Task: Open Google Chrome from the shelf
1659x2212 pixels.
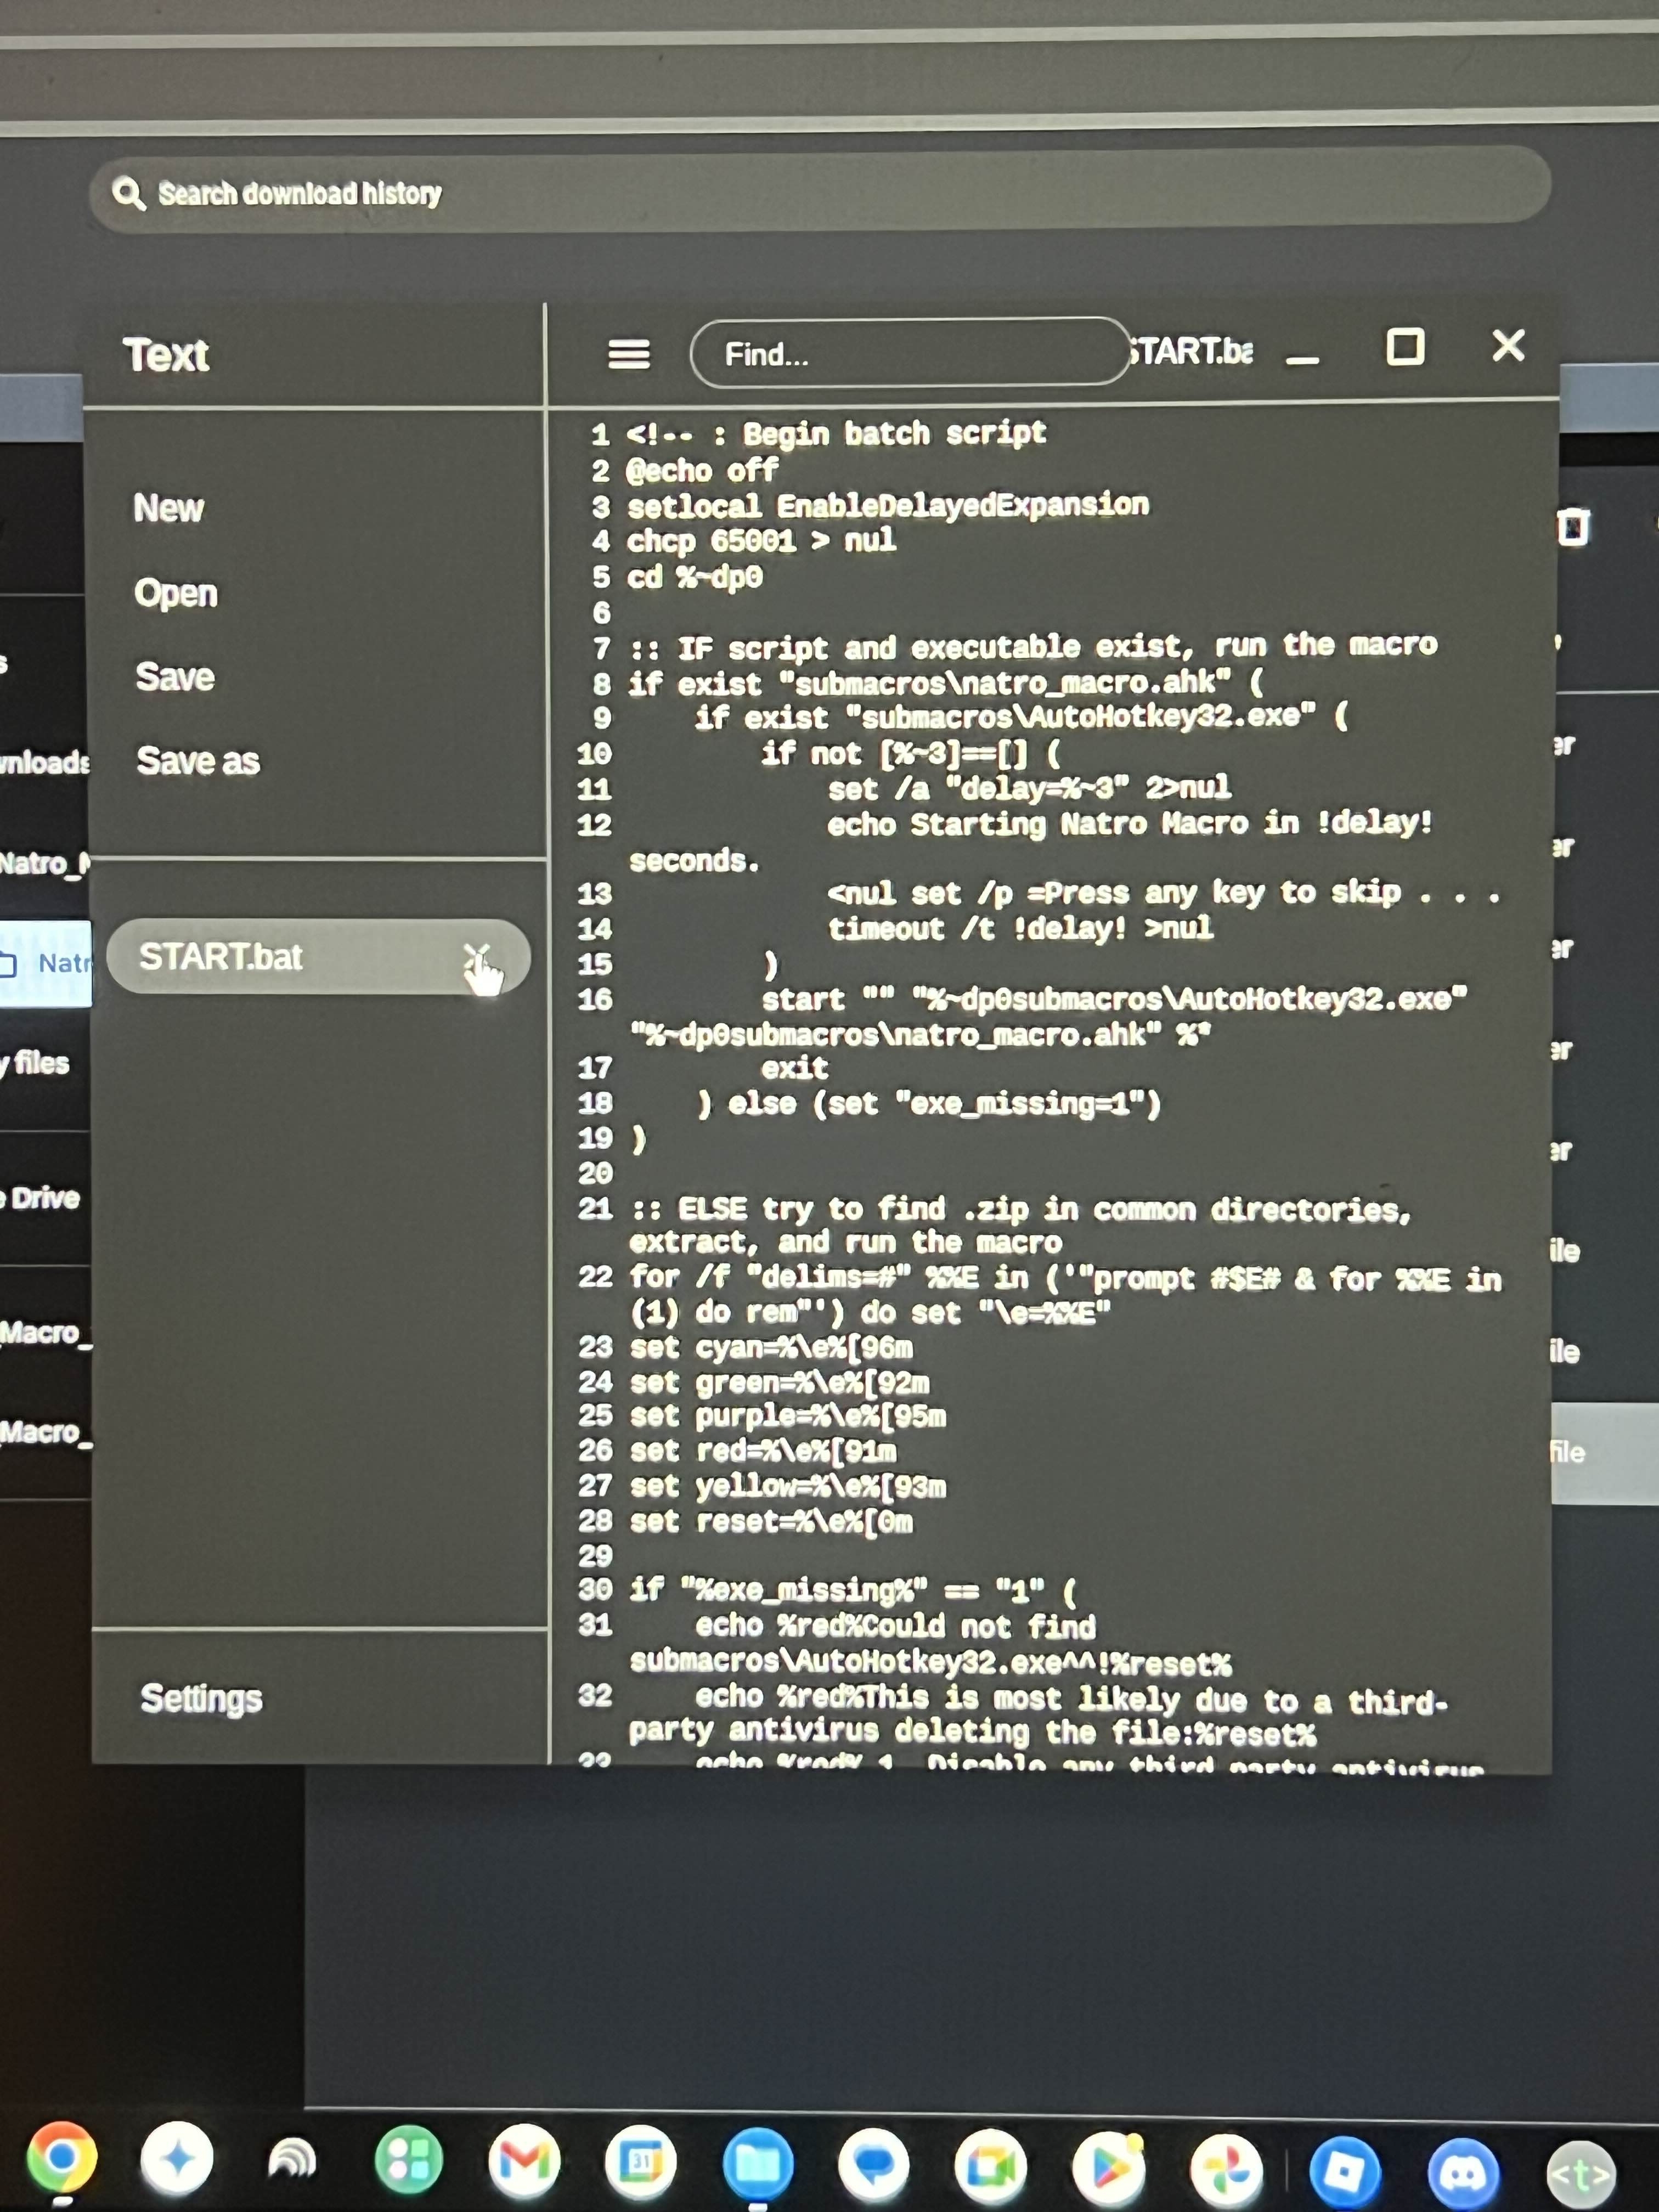Action: (x=62, y=2158)
